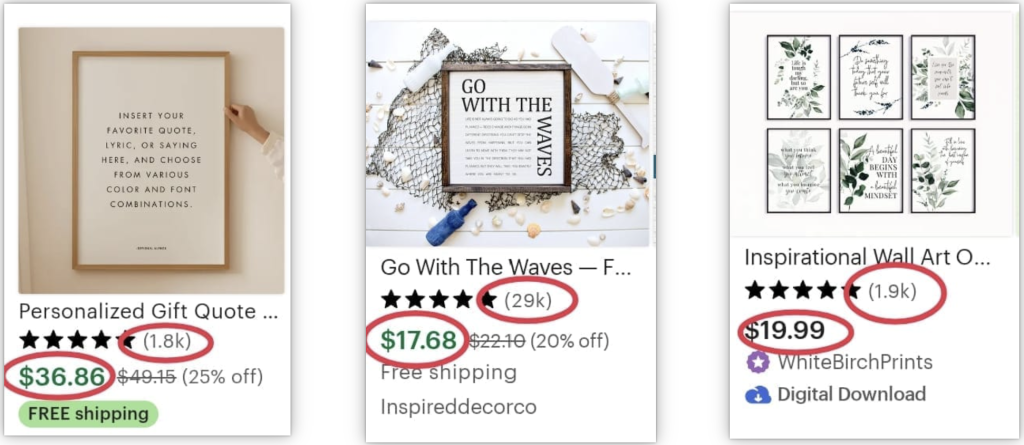Screen dimensions: 1024x445
Task: Click the blue cloud Digital Download icon
Action: pyautogui.click(x=758, y=395)
